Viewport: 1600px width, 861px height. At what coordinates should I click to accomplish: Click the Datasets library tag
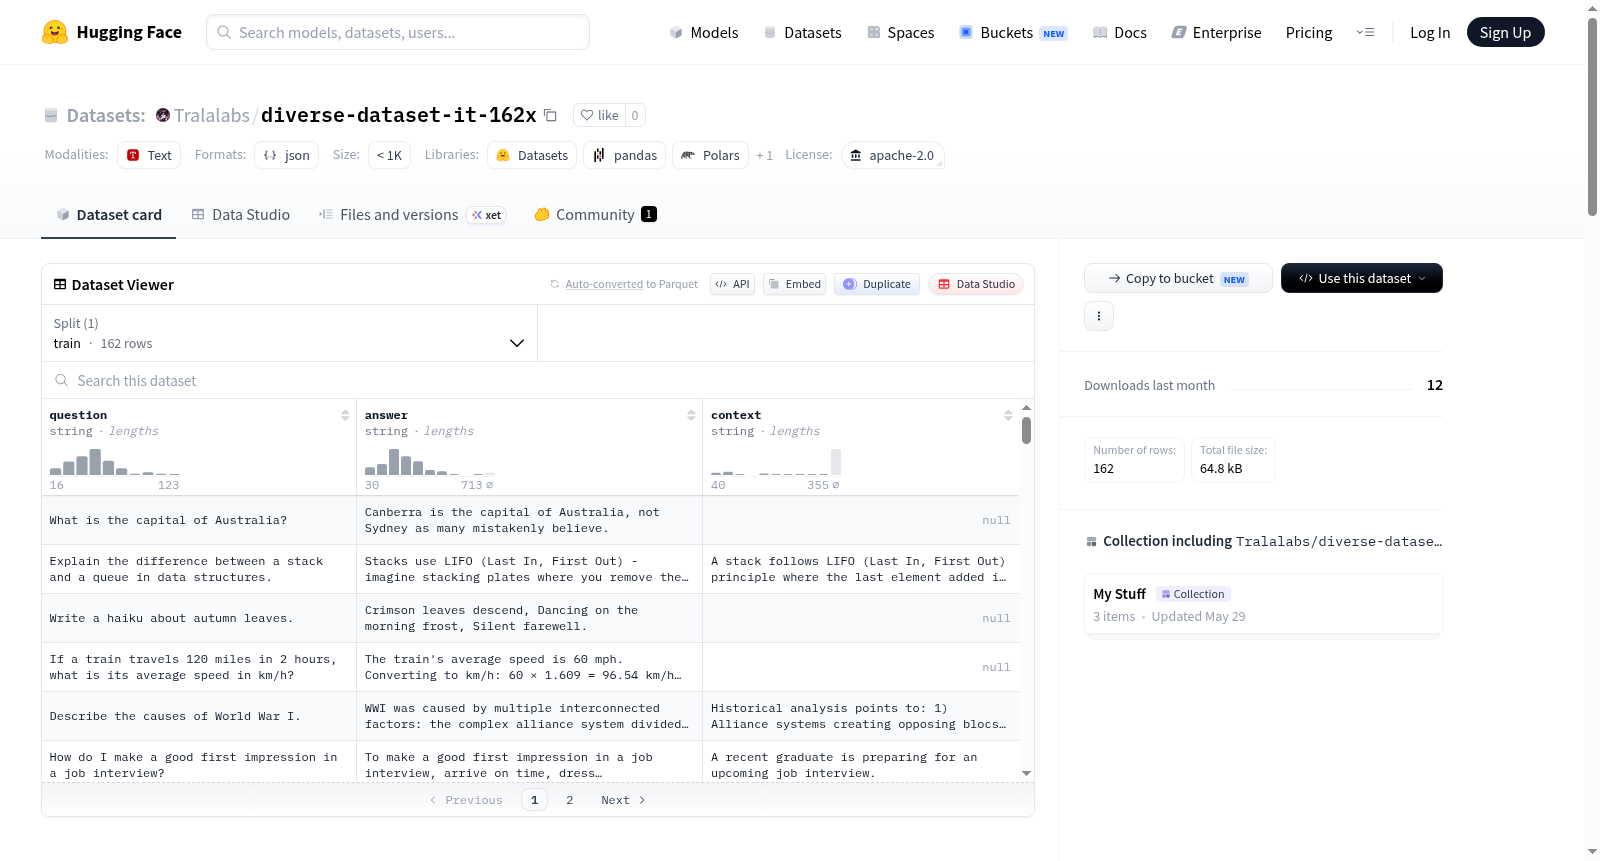pyautogui.click(x=532, y=155)
